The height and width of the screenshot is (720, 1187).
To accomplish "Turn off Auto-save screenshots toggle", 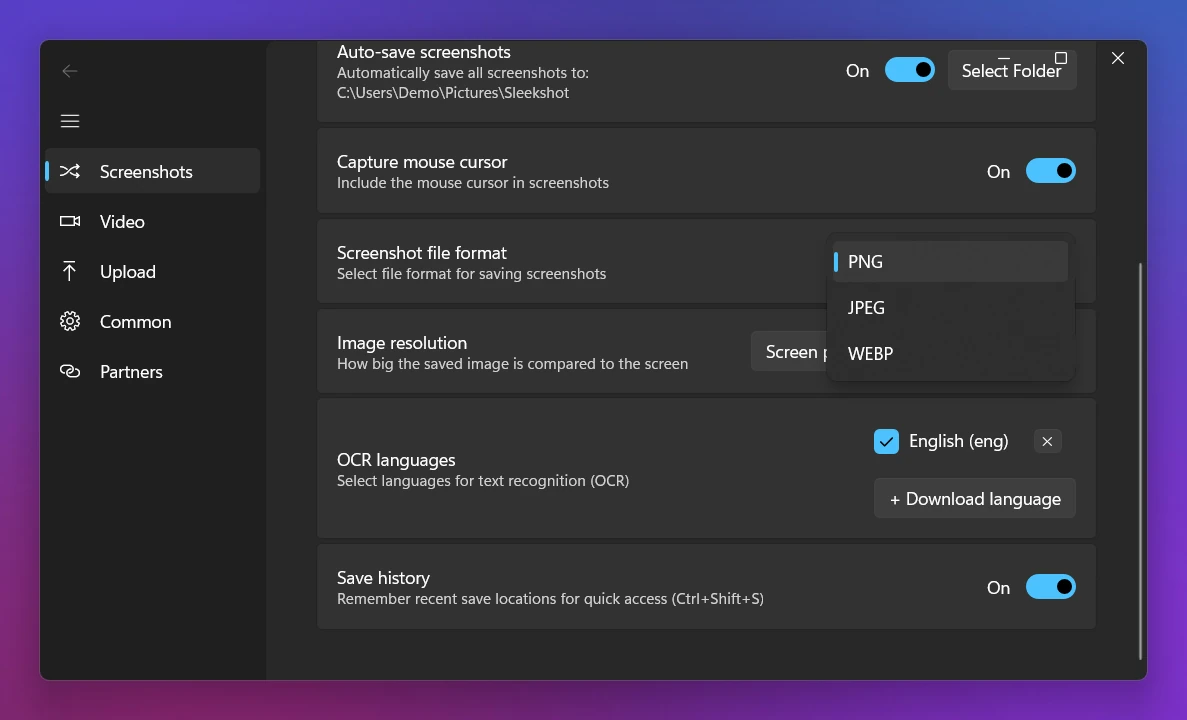I will click(909, 70).
